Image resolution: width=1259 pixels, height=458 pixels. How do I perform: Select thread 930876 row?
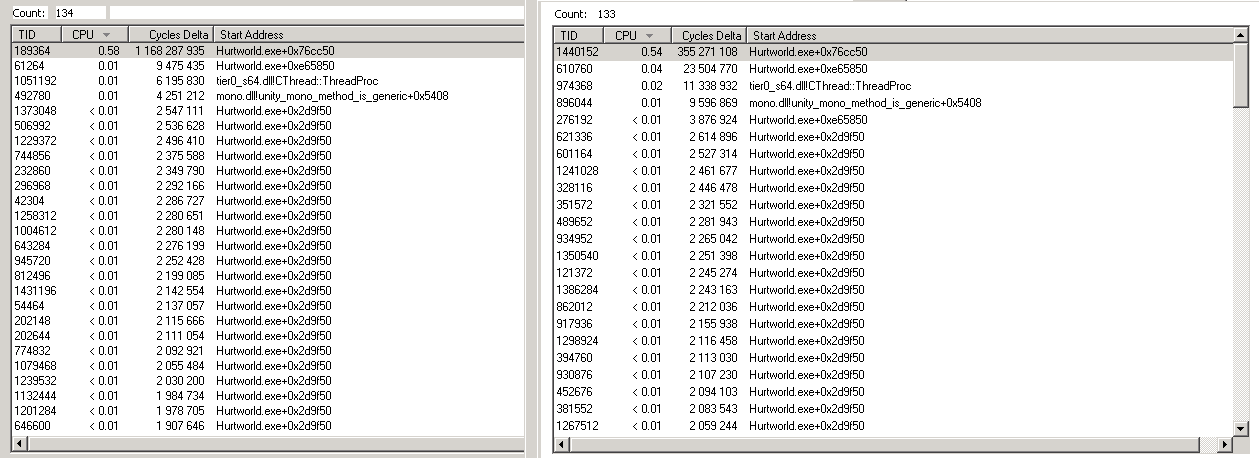(892, 374)
